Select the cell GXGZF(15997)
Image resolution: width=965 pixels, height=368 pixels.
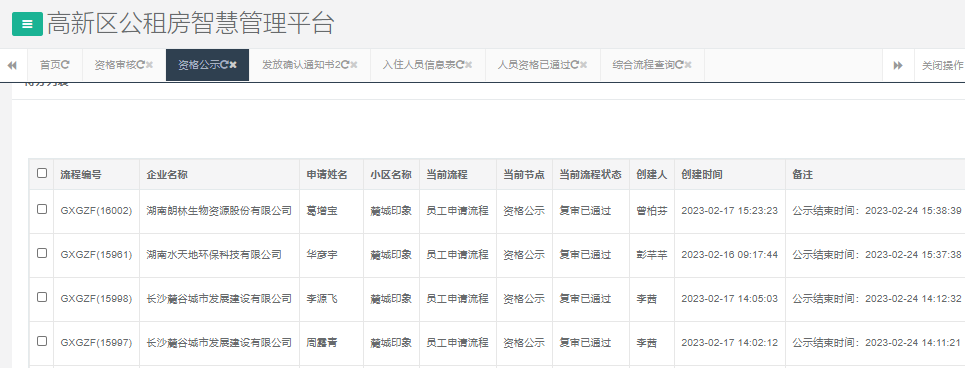(x=96, y=342)
